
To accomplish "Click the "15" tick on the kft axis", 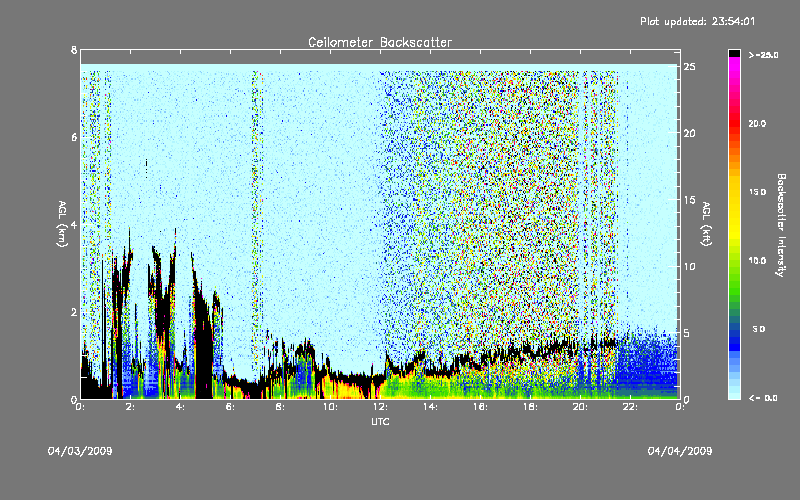I will 689,200.
